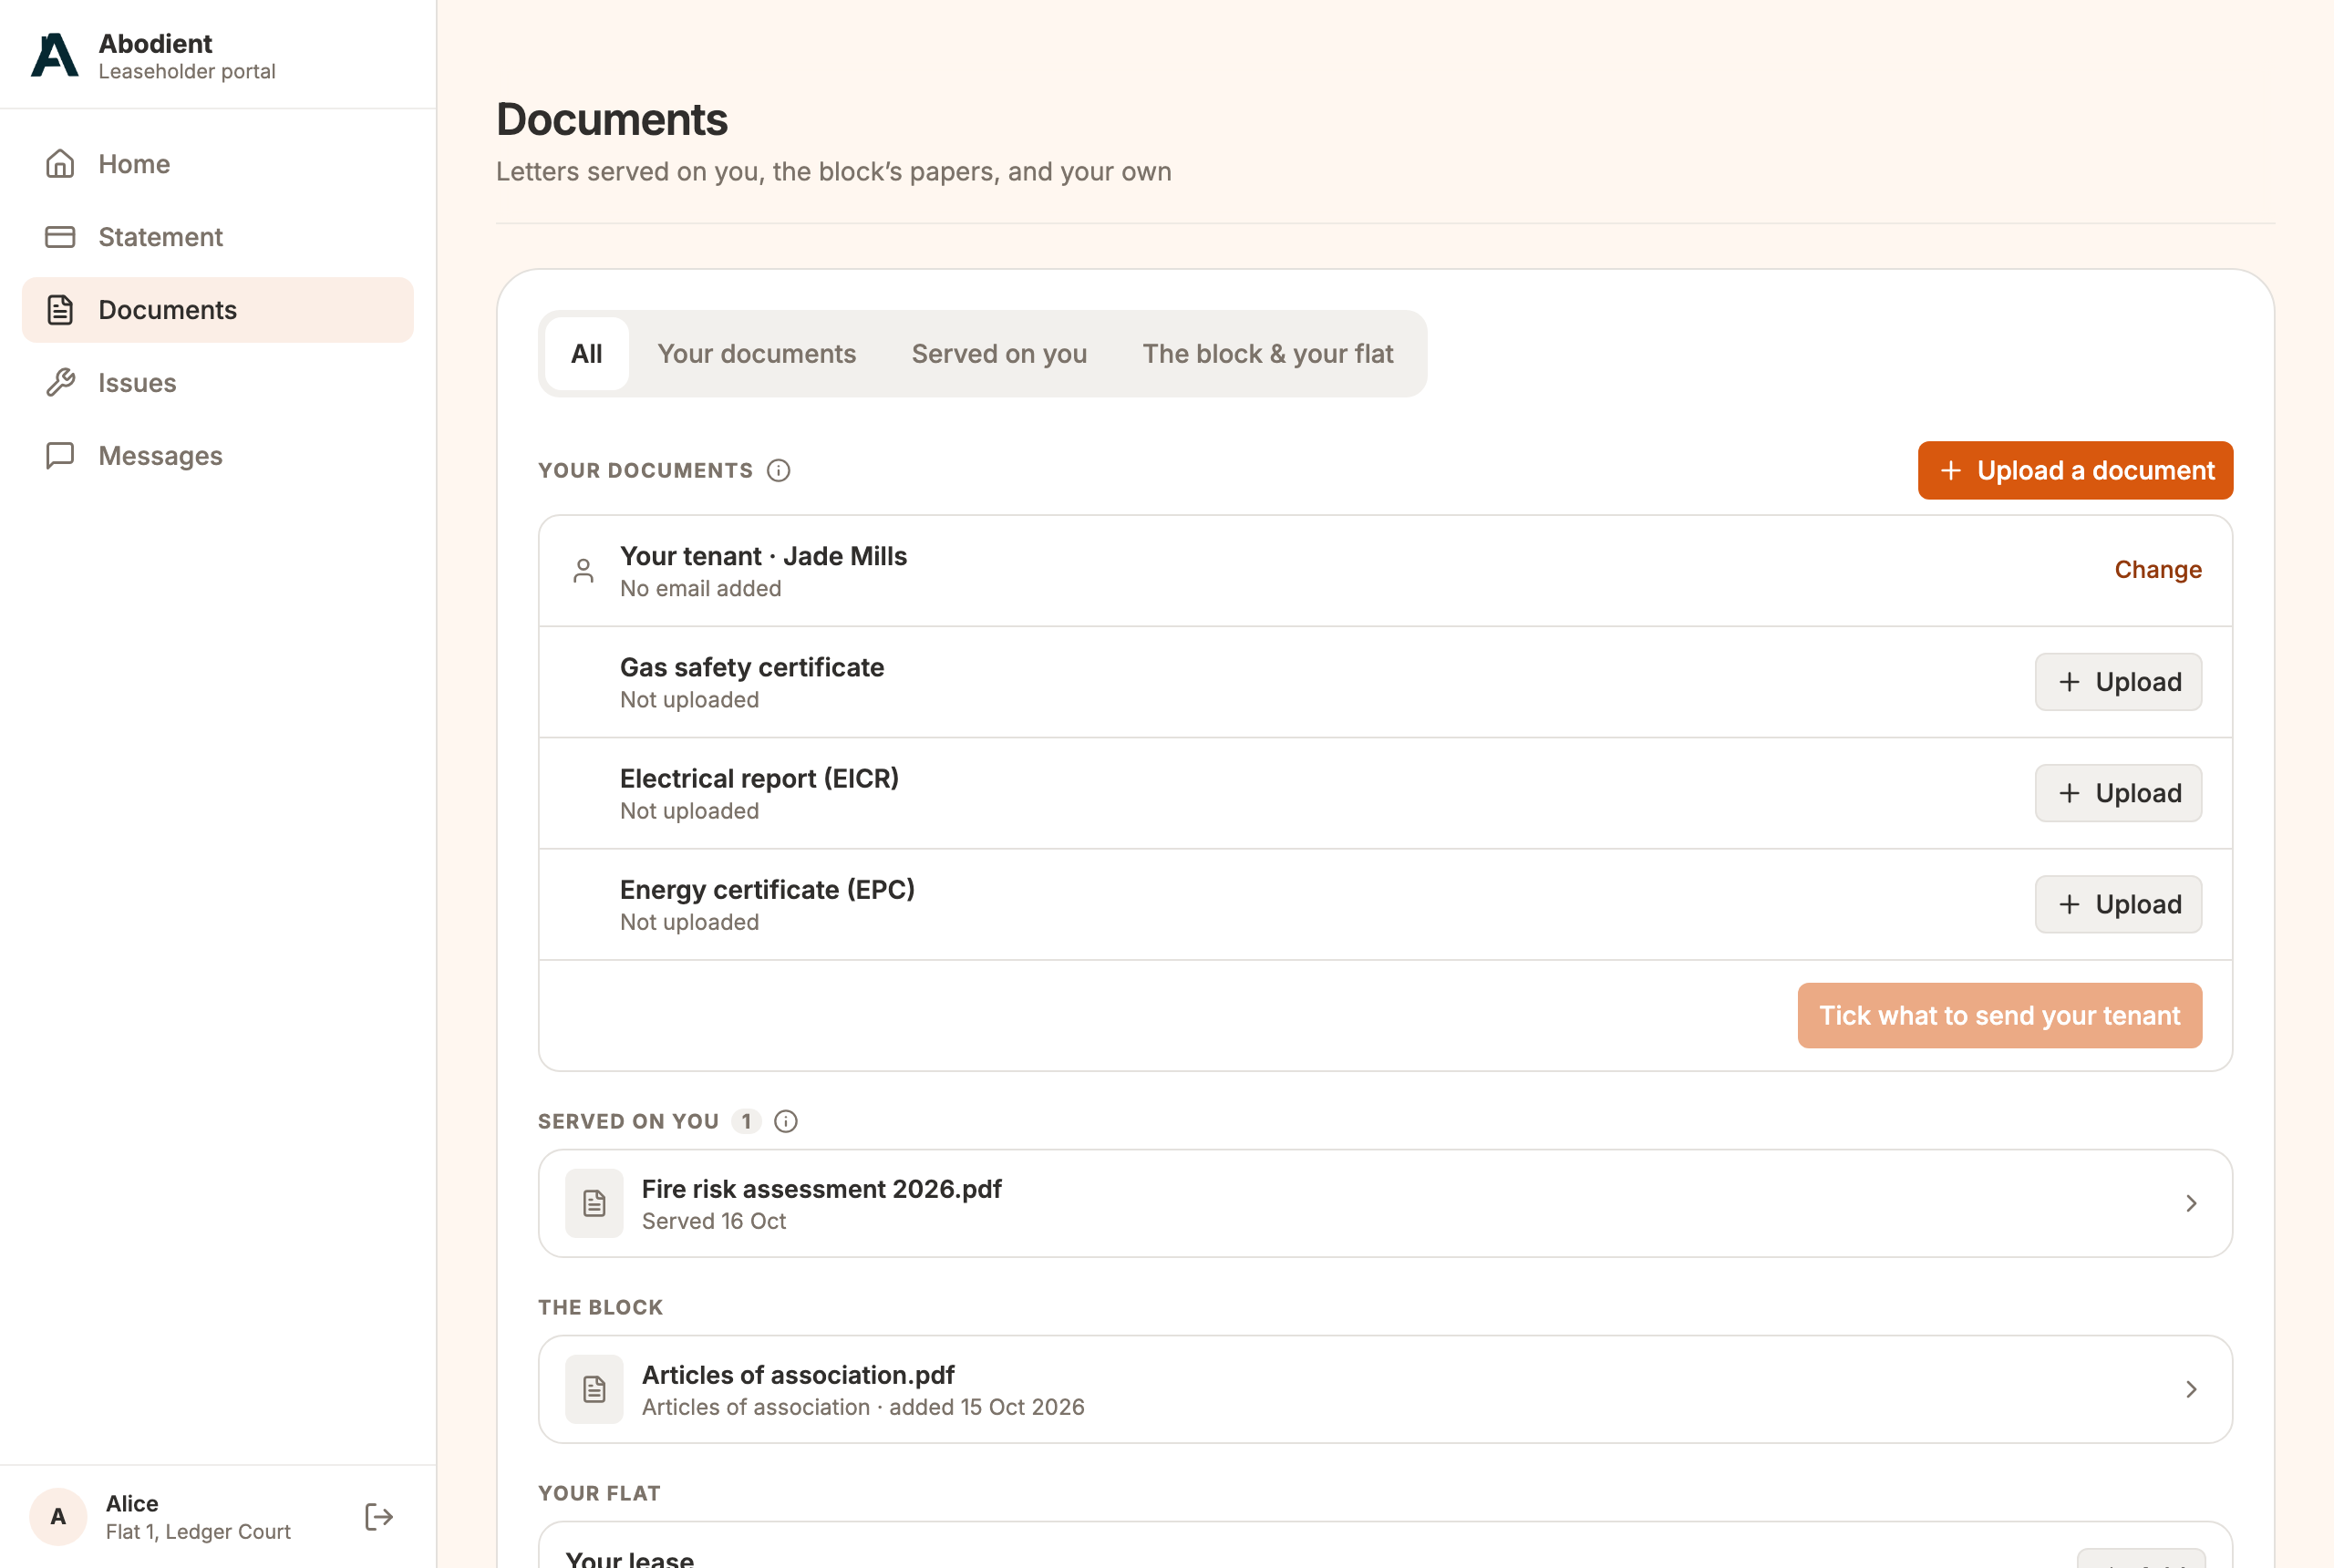The width and height of the screenshot is (2334, 1568).
Task: Click the file icon for Fire risk assessment
Action: pos(594,1203)
